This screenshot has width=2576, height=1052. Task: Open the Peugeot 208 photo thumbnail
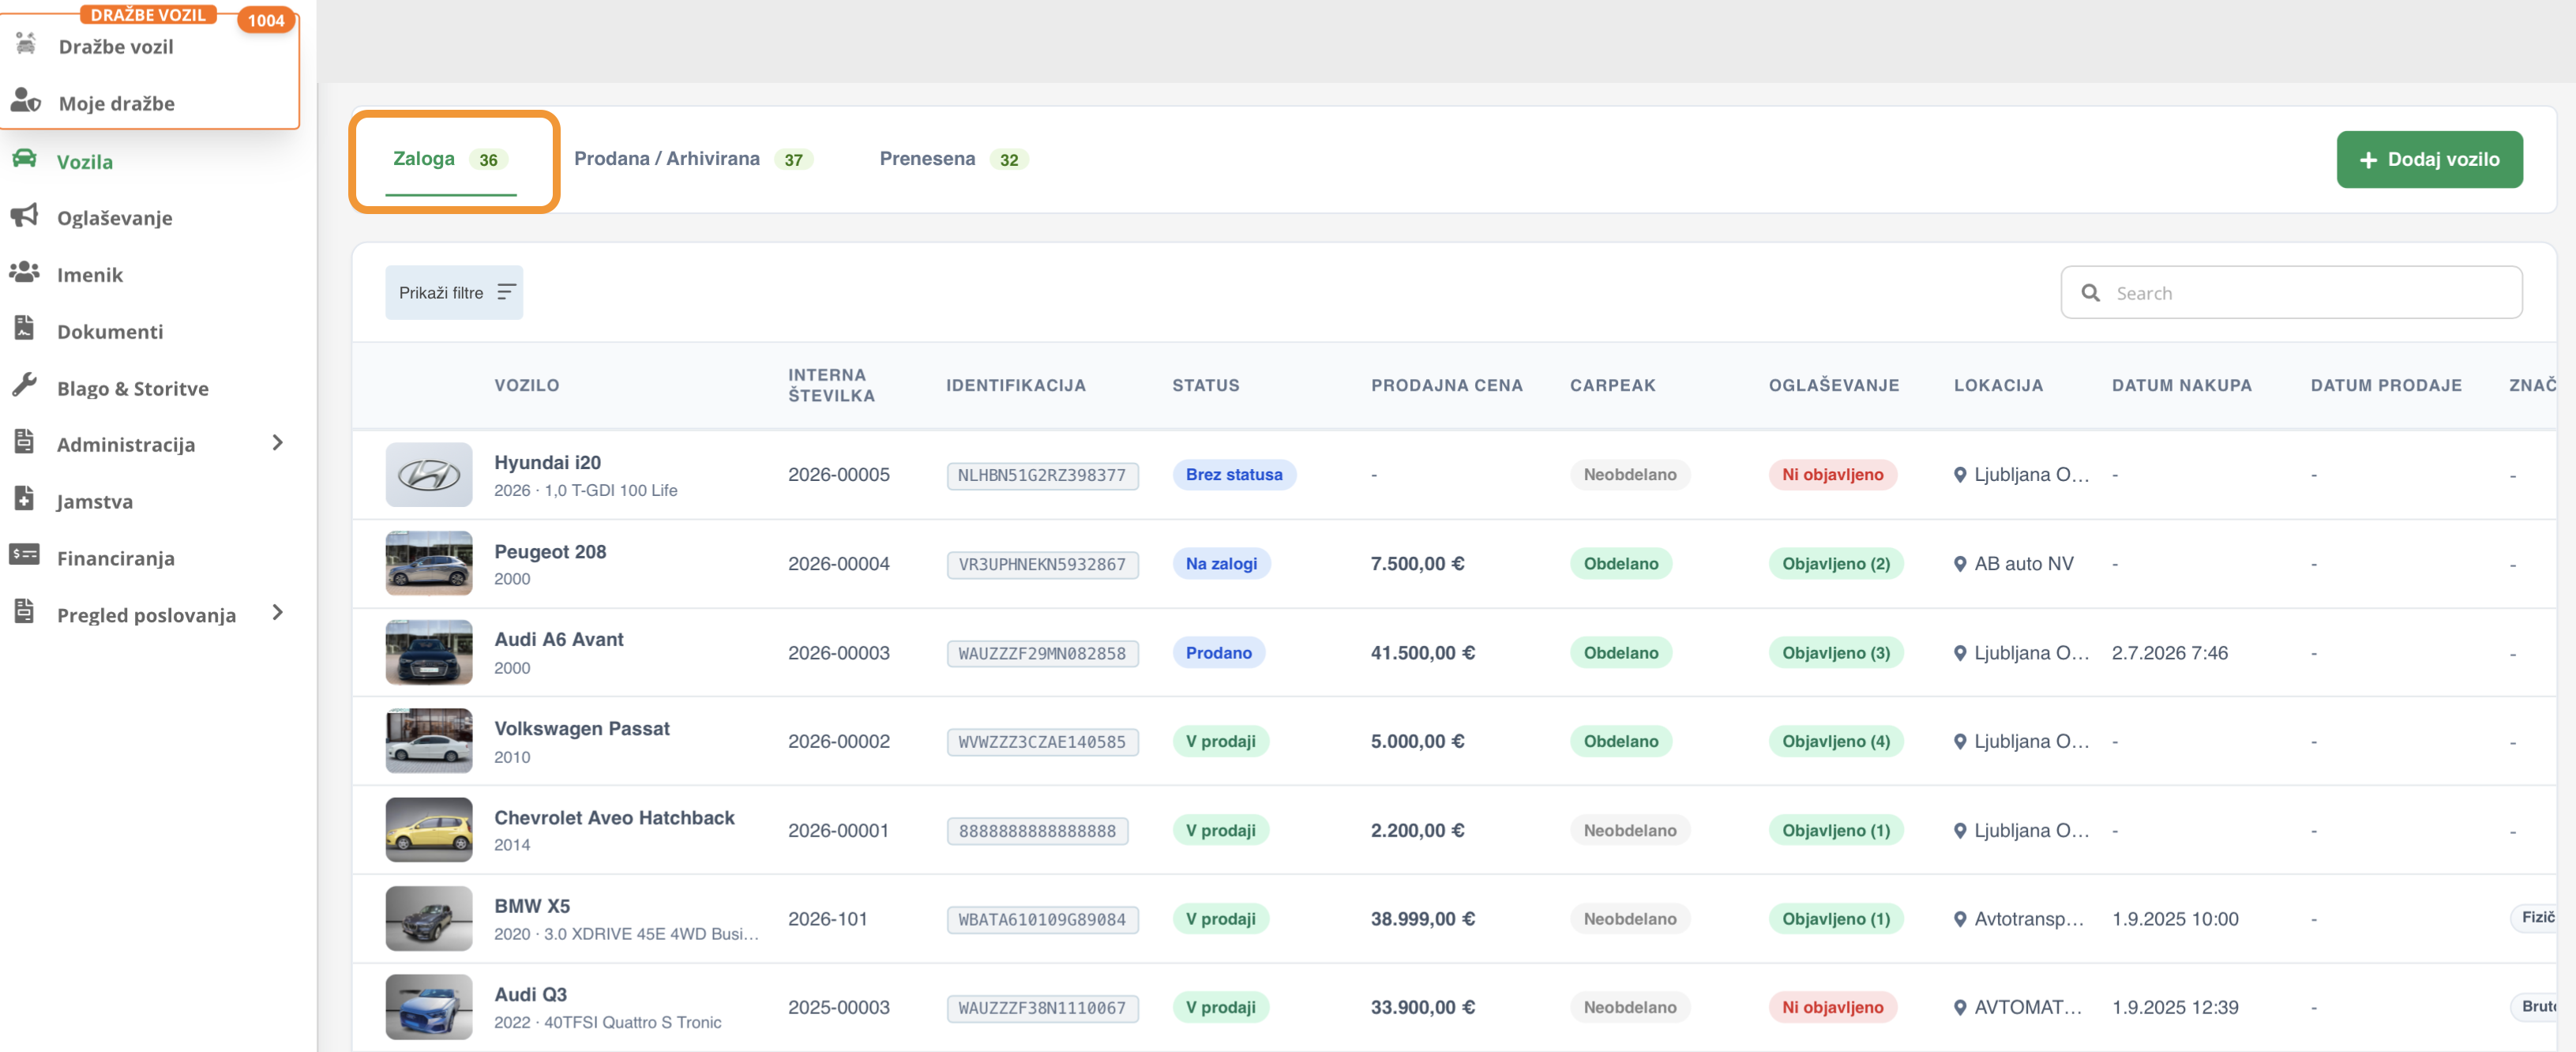coord(429,564)
